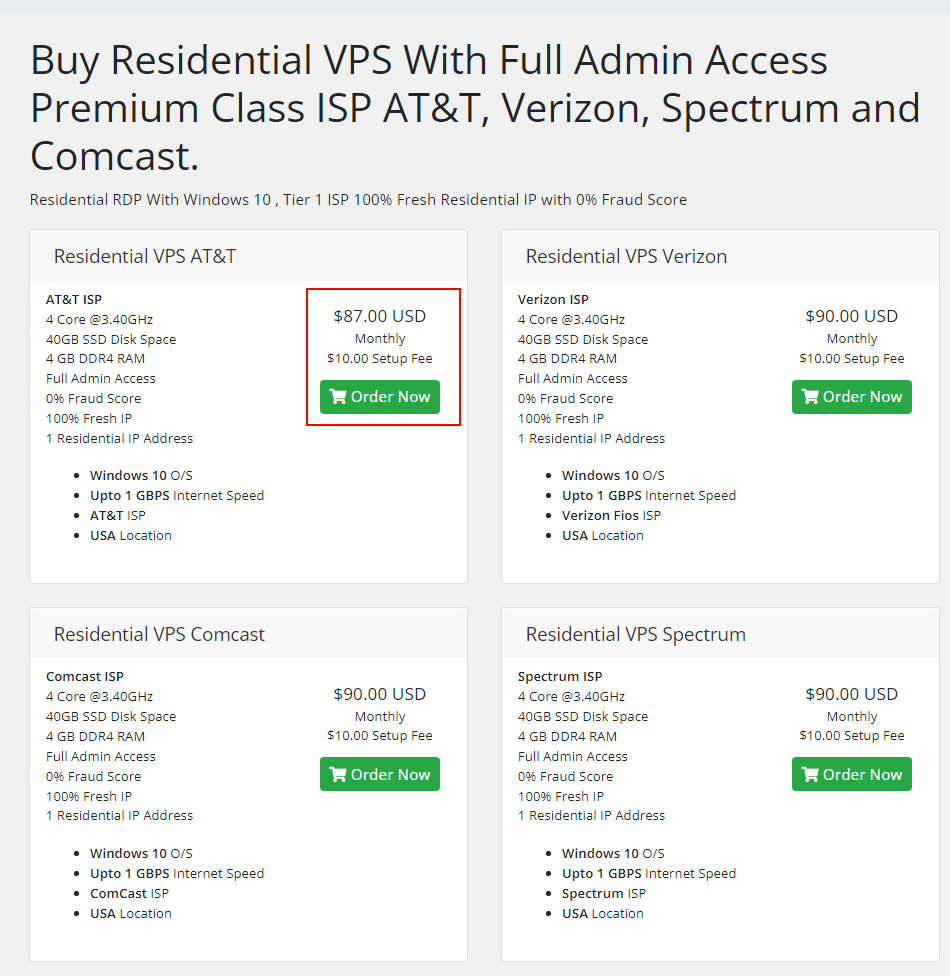Image resolution: width=950 pixels, height=976 pixels.
Task: Click the Residential VPS Spectrum card title
Action: click(x=636, y=634)
